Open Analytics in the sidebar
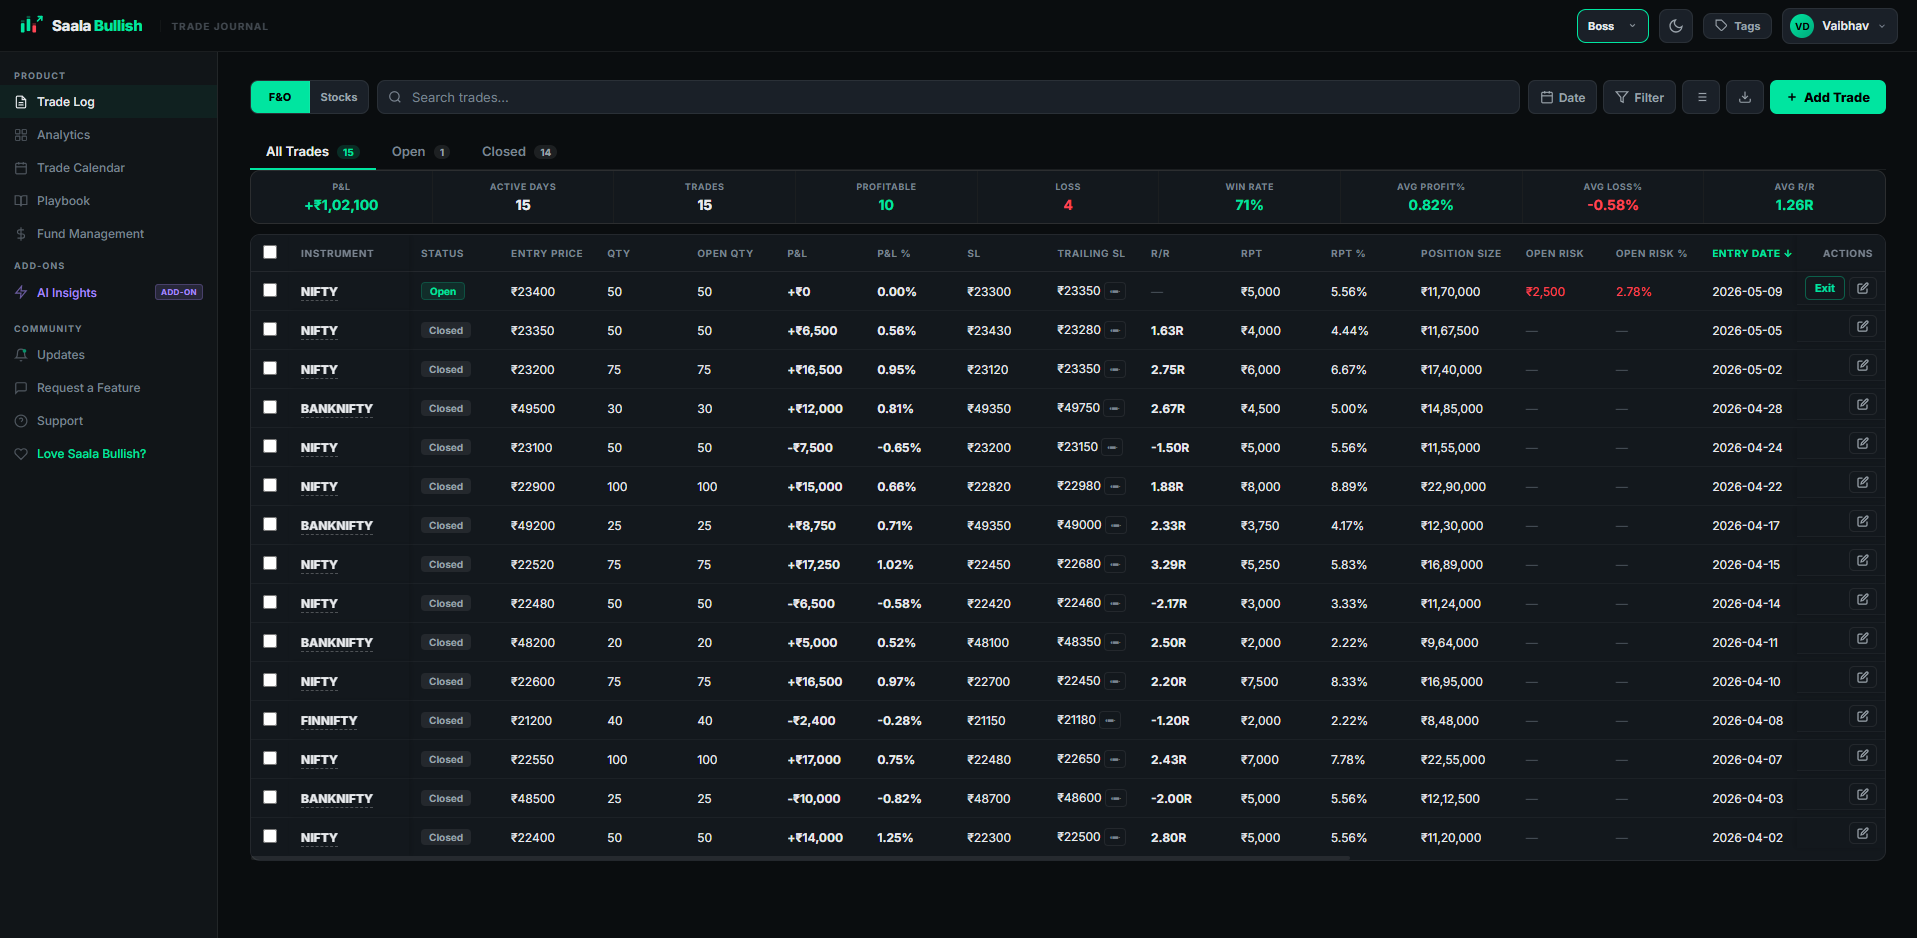This screenshot has height=938, width=1917. point(108,135)
